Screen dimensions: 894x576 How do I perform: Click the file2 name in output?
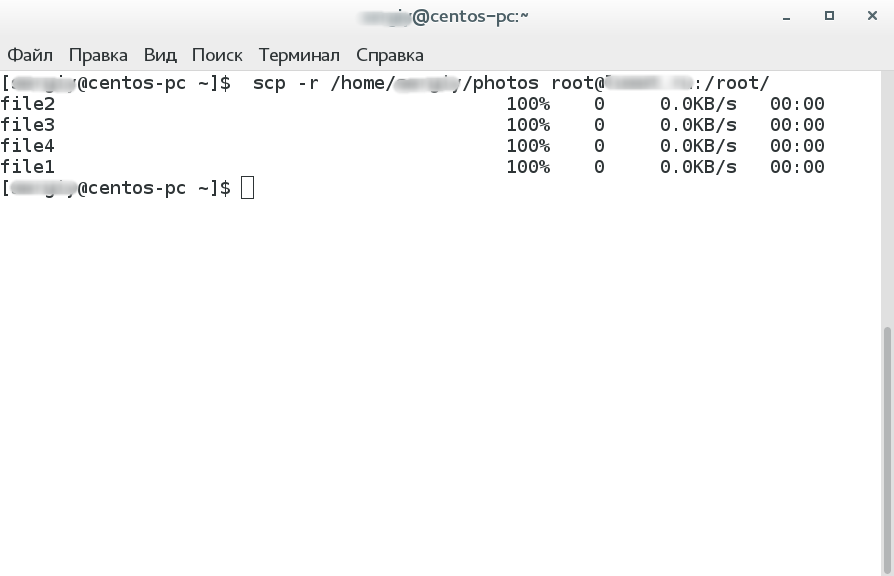click(x=28, y=104)
